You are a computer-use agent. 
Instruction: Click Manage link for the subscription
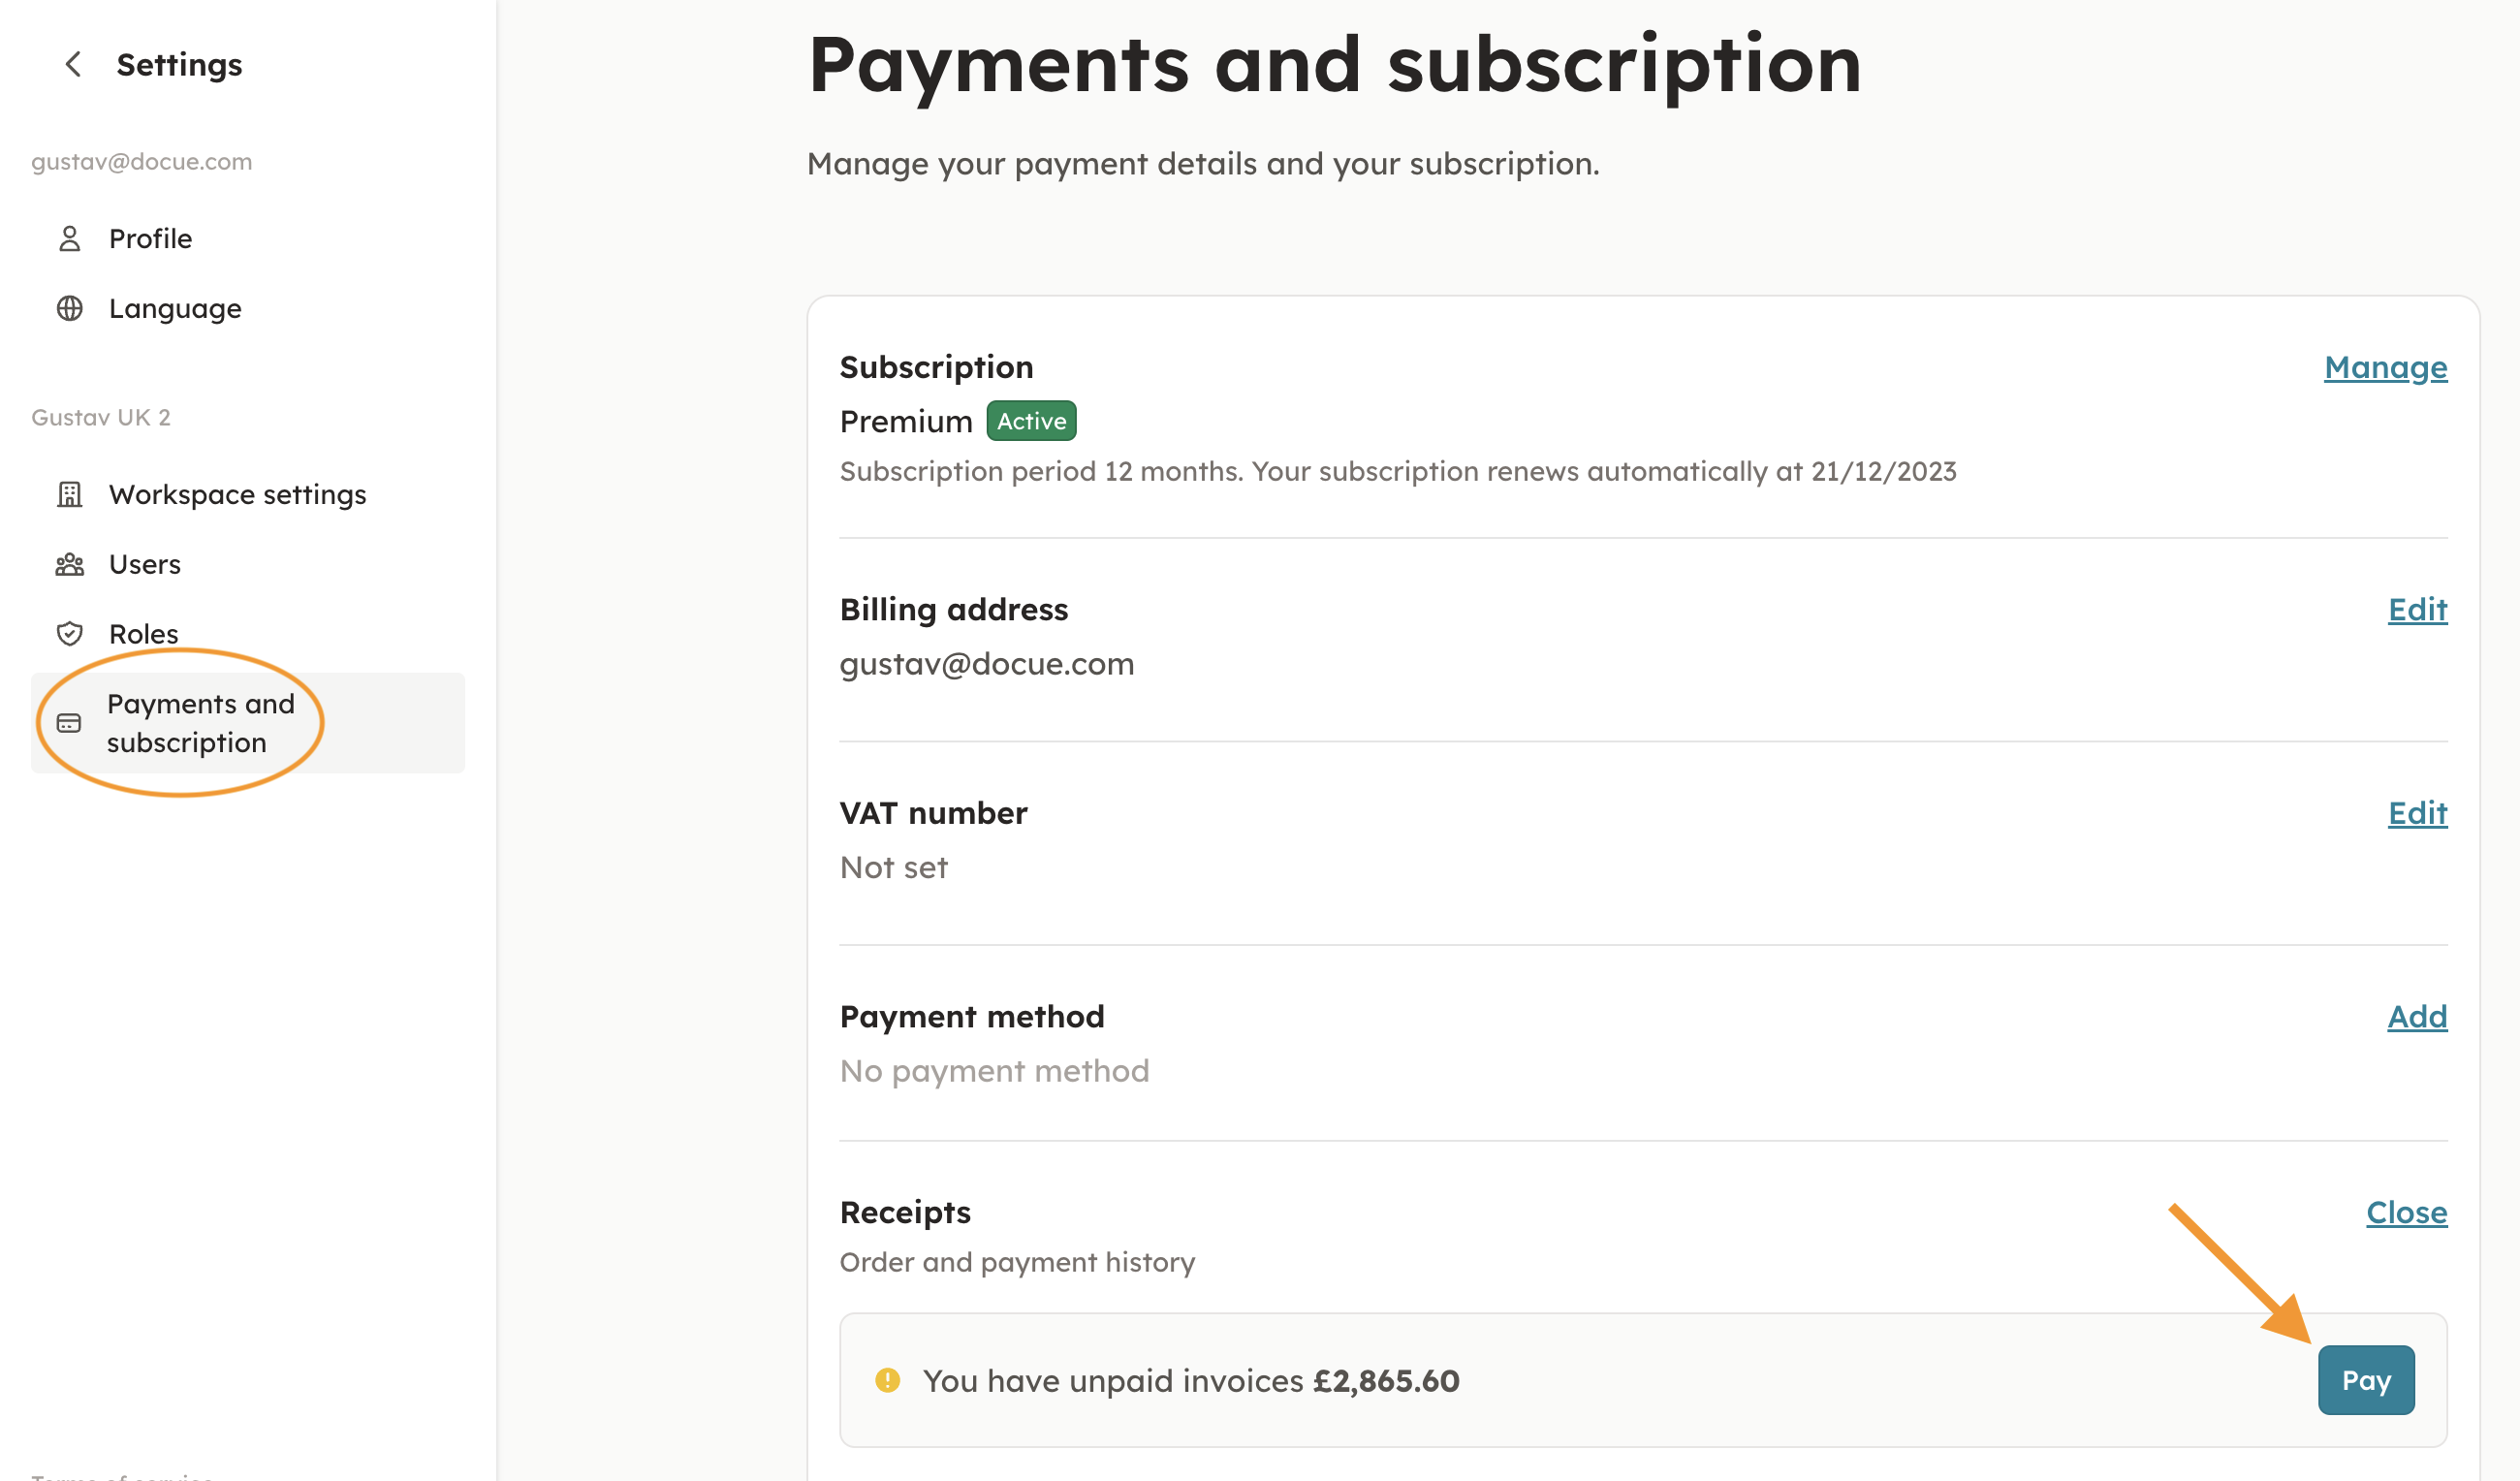coord(2385,368)
